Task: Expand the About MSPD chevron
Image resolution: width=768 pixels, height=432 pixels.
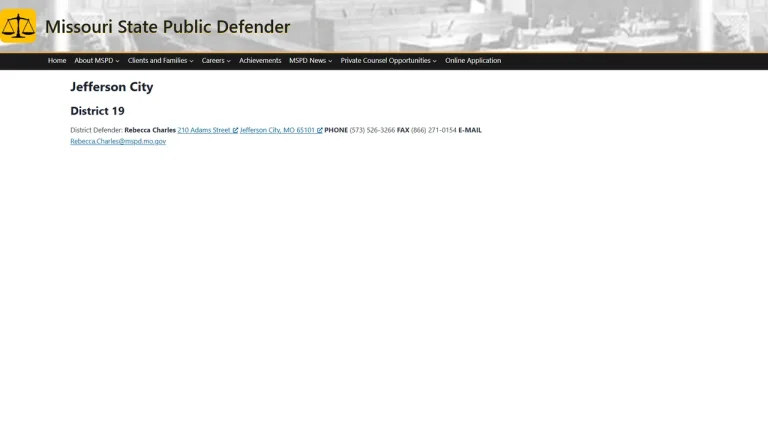Action: click(x=118, y=61)
